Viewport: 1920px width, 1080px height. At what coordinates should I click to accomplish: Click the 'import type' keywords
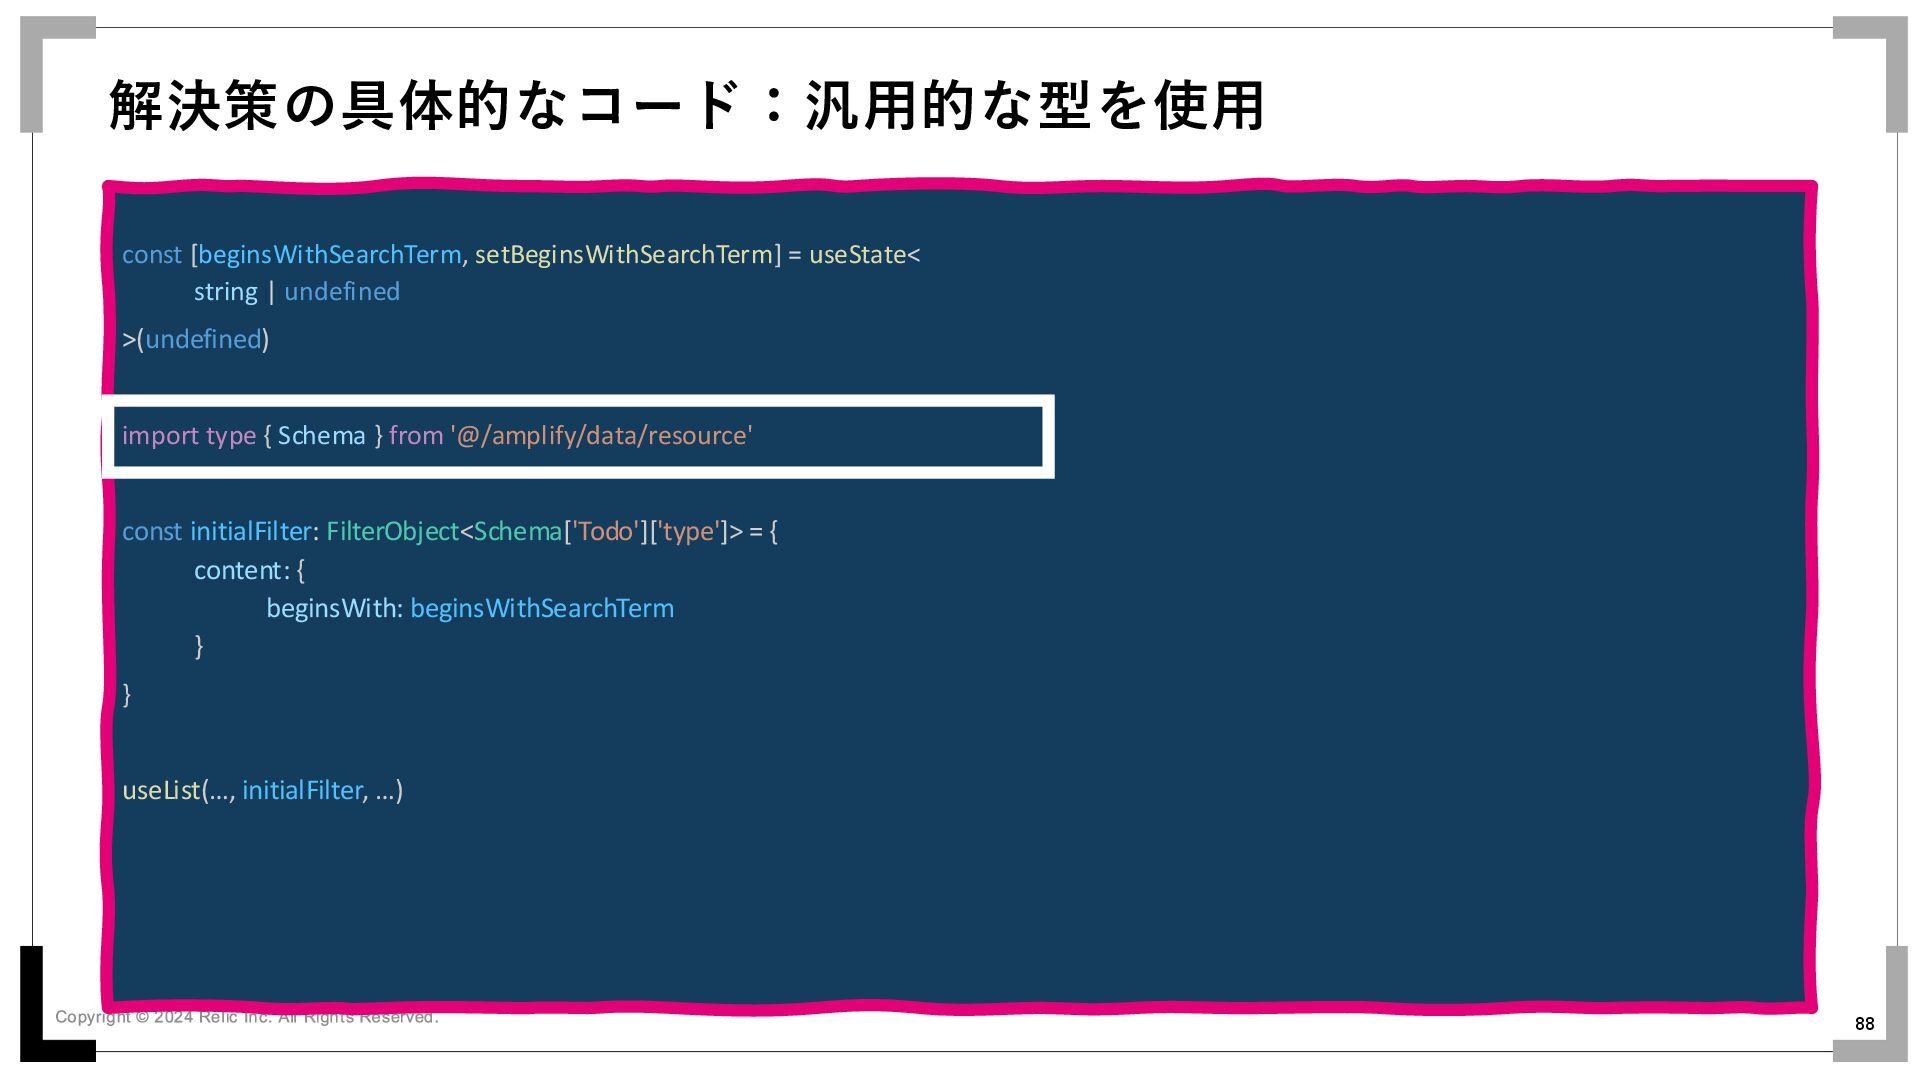click(189, 436)
